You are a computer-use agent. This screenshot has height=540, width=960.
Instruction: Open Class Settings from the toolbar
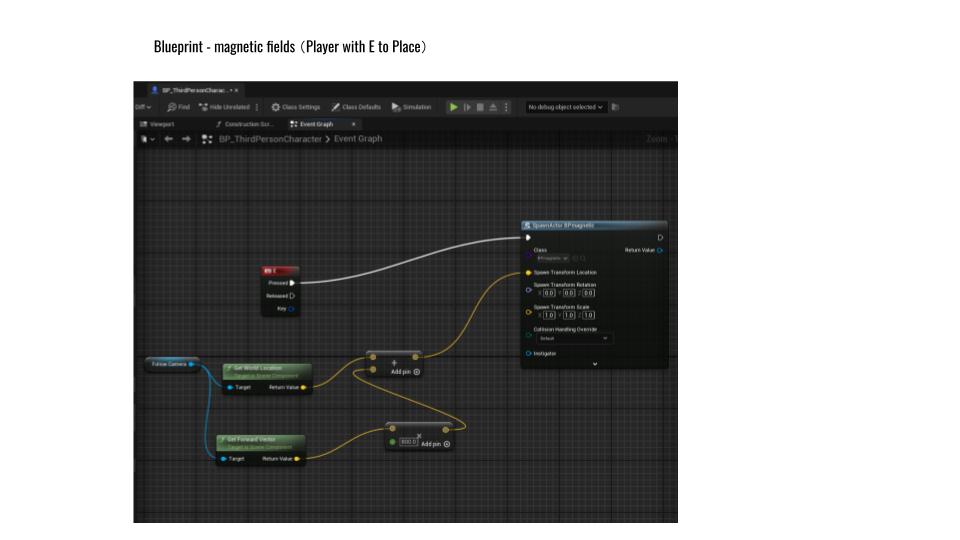tap(295, 107)
